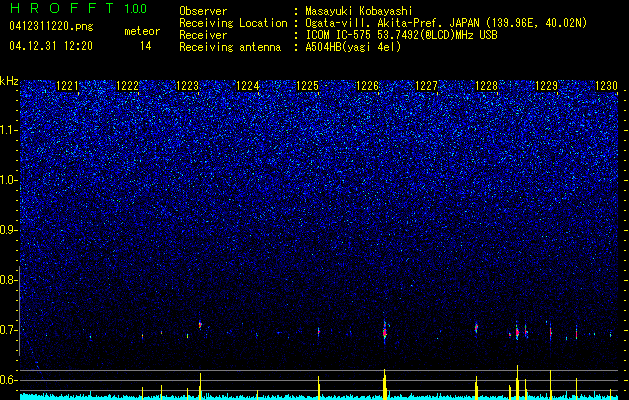This screenshot has width=629, height=400.
Task: Select the 1221 time marker
Action: (67, 86)
